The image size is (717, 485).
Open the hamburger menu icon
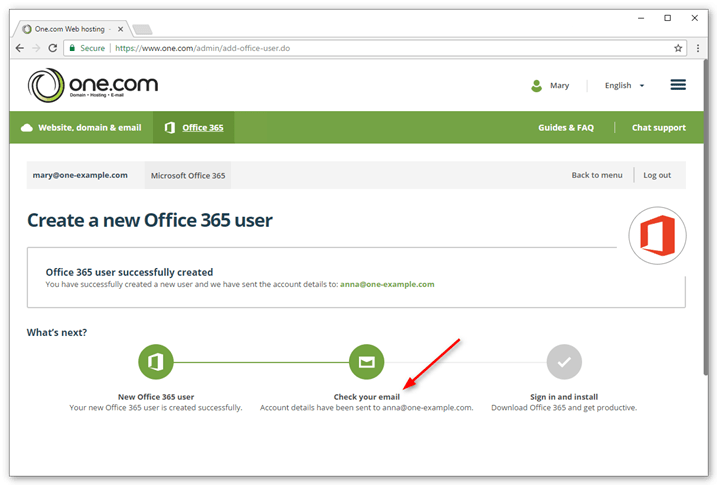pyautogui.click(x=678, y=85)
